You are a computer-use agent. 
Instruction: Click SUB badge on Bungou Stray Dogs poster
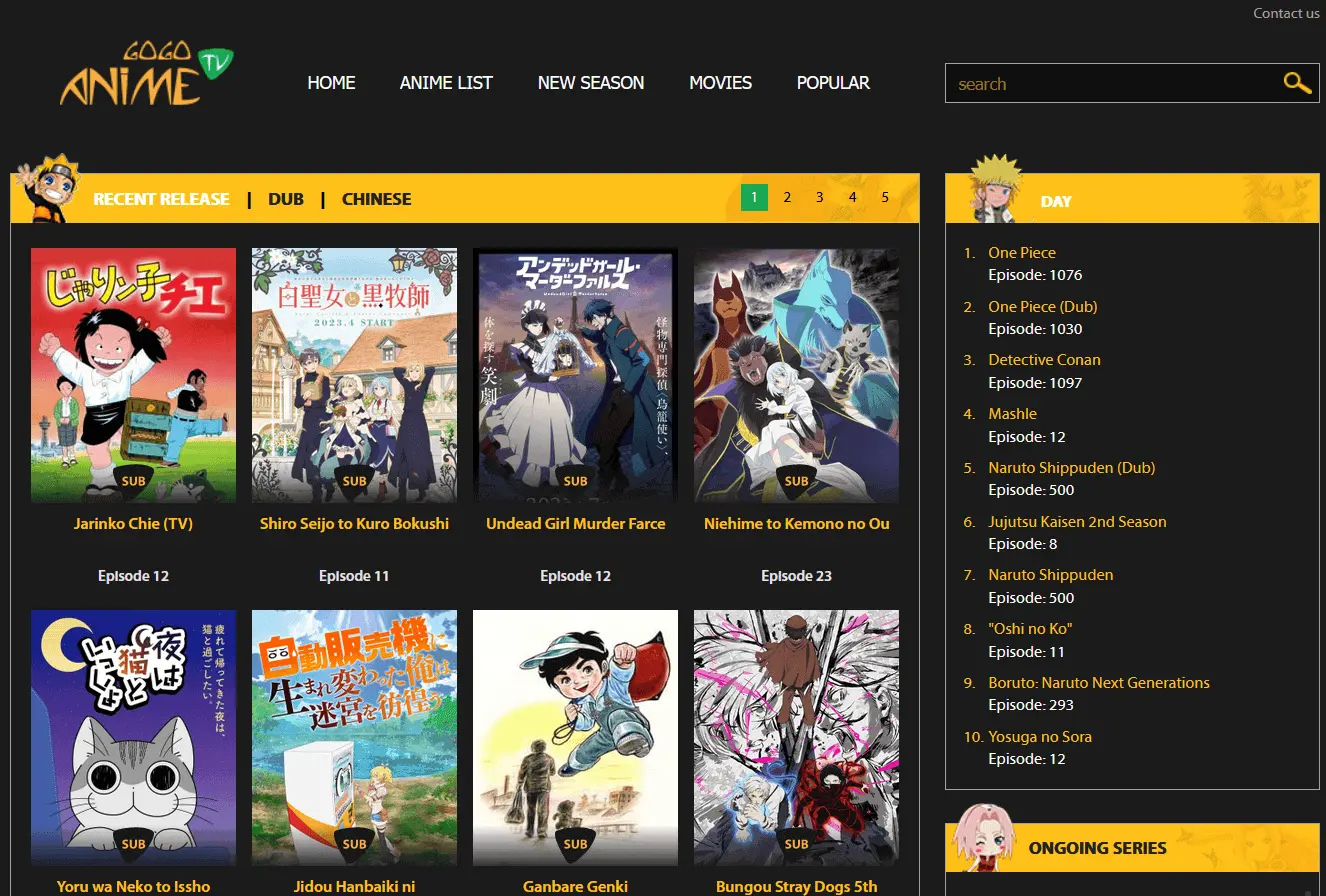click(796, 843)
